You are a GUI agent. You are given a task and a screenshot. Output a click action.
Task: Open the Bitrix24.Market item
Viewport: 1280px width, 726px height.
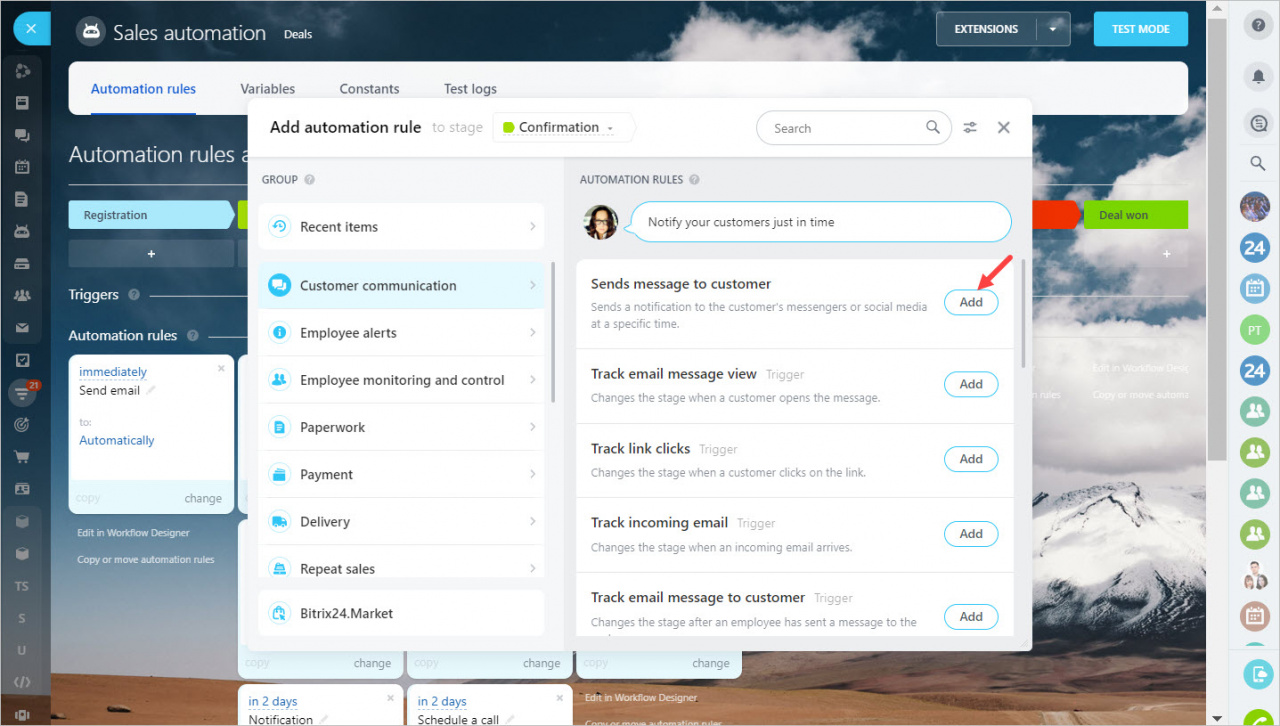point(401,613)
